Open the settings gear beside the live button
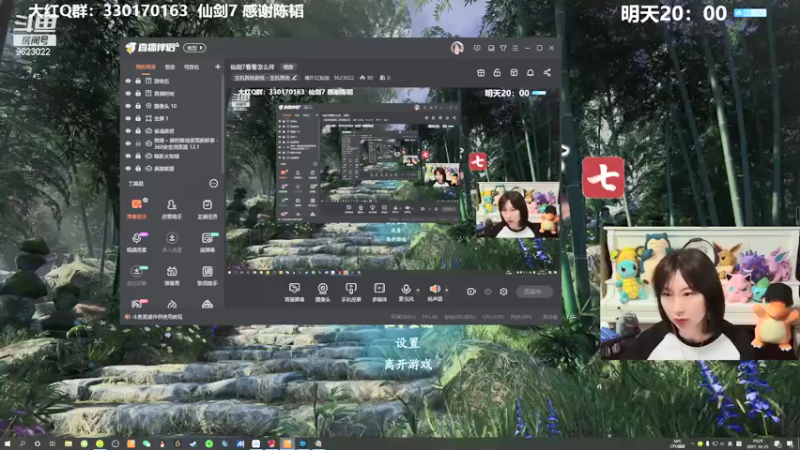Viewport: 800px width, 450px height. (x=504, y=292)
